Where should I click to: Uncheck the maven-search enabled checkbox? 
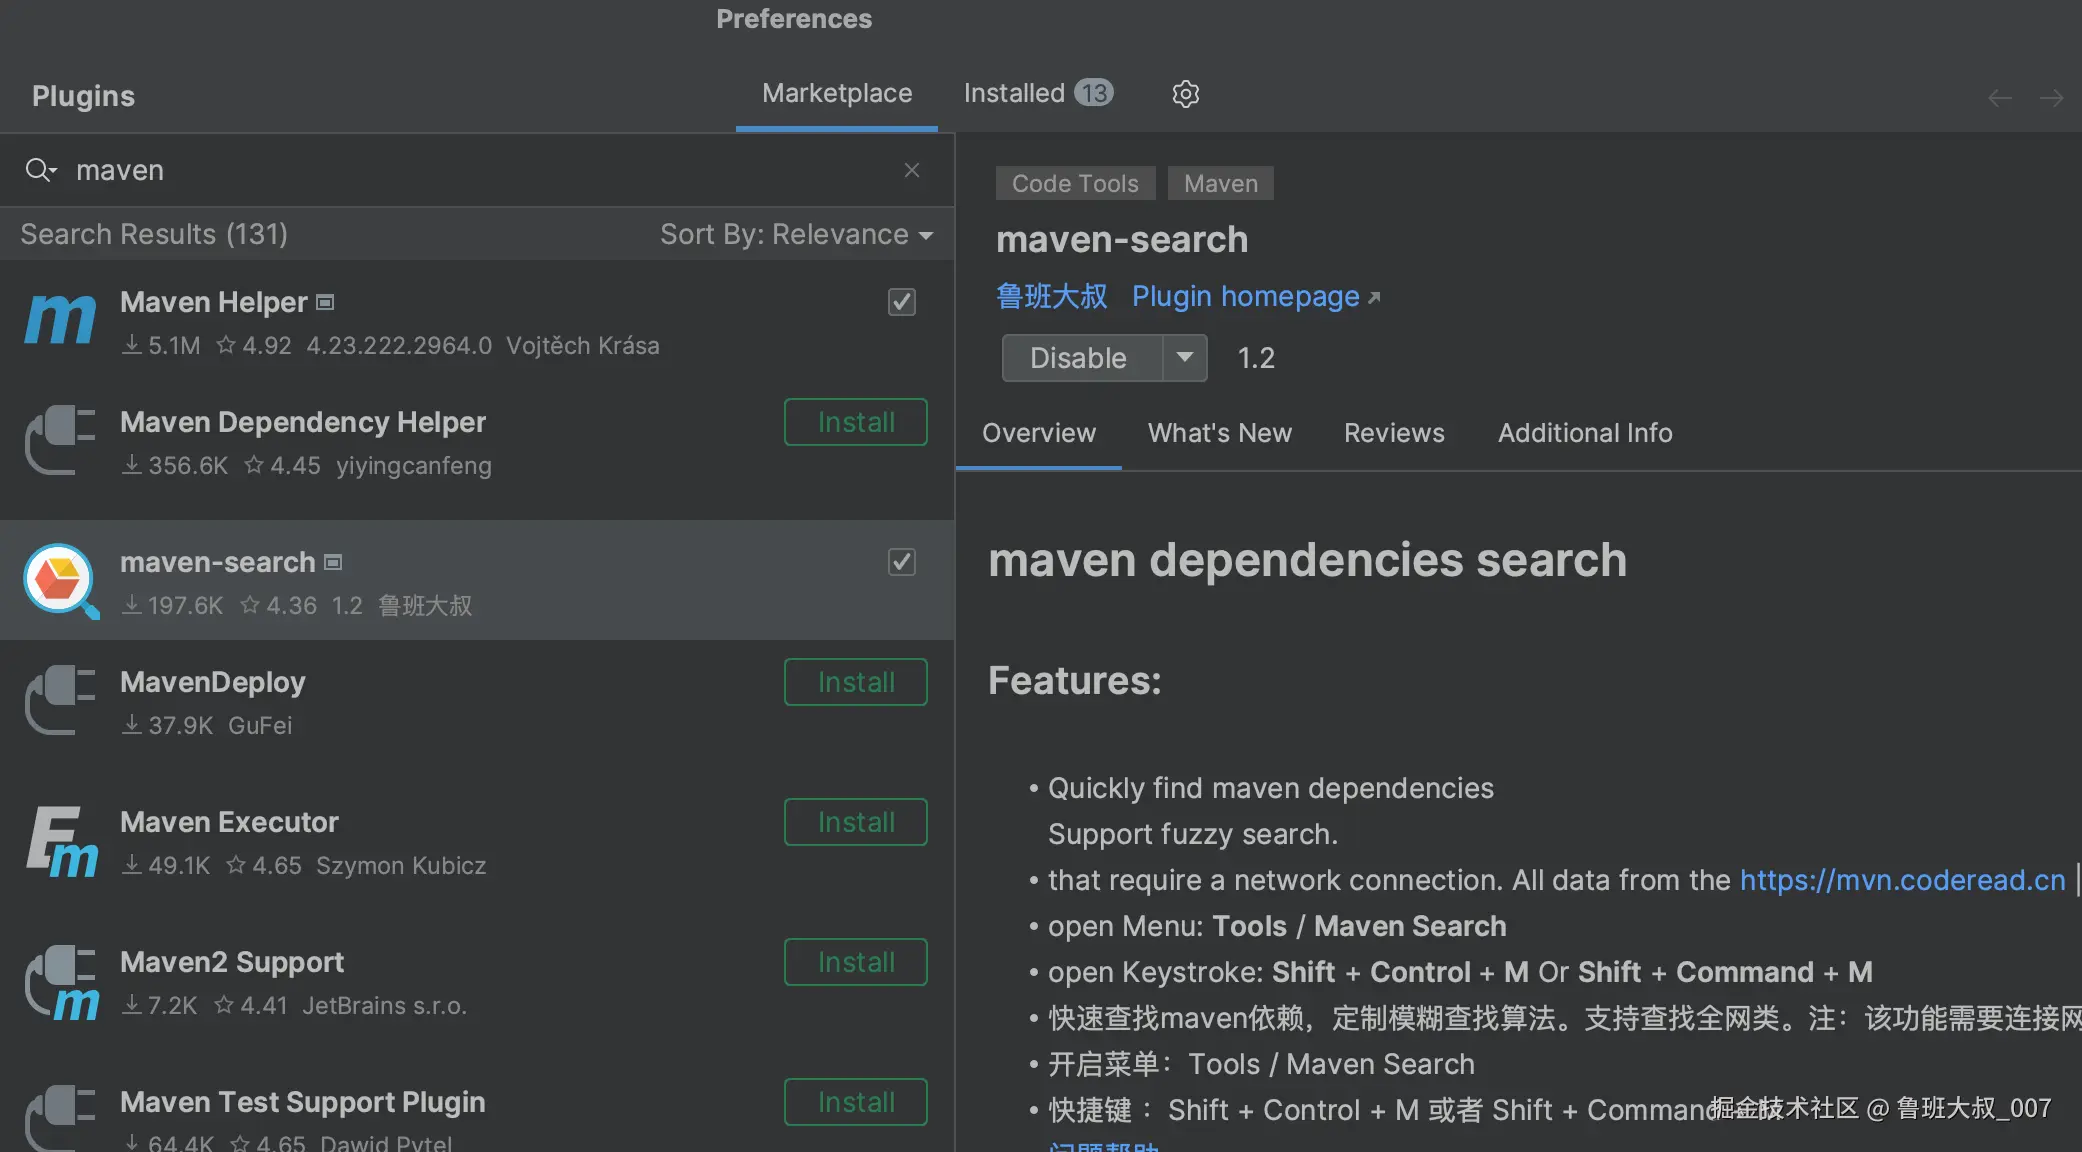click(901, 562)
